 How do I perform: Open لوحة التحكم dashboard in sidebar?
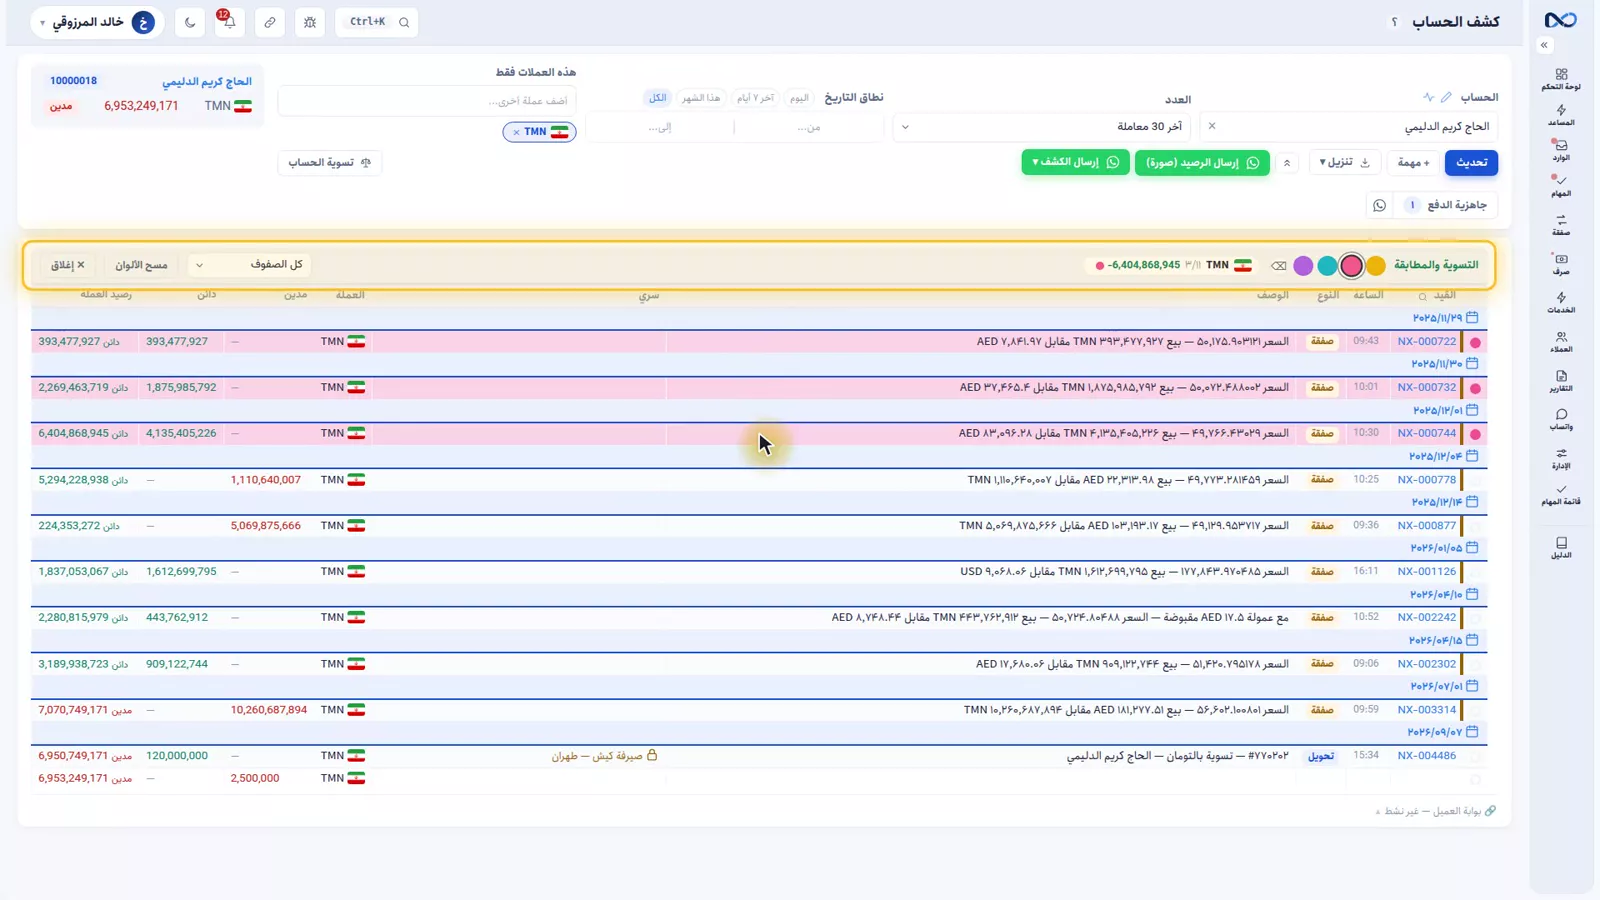tap(1561, 80)
